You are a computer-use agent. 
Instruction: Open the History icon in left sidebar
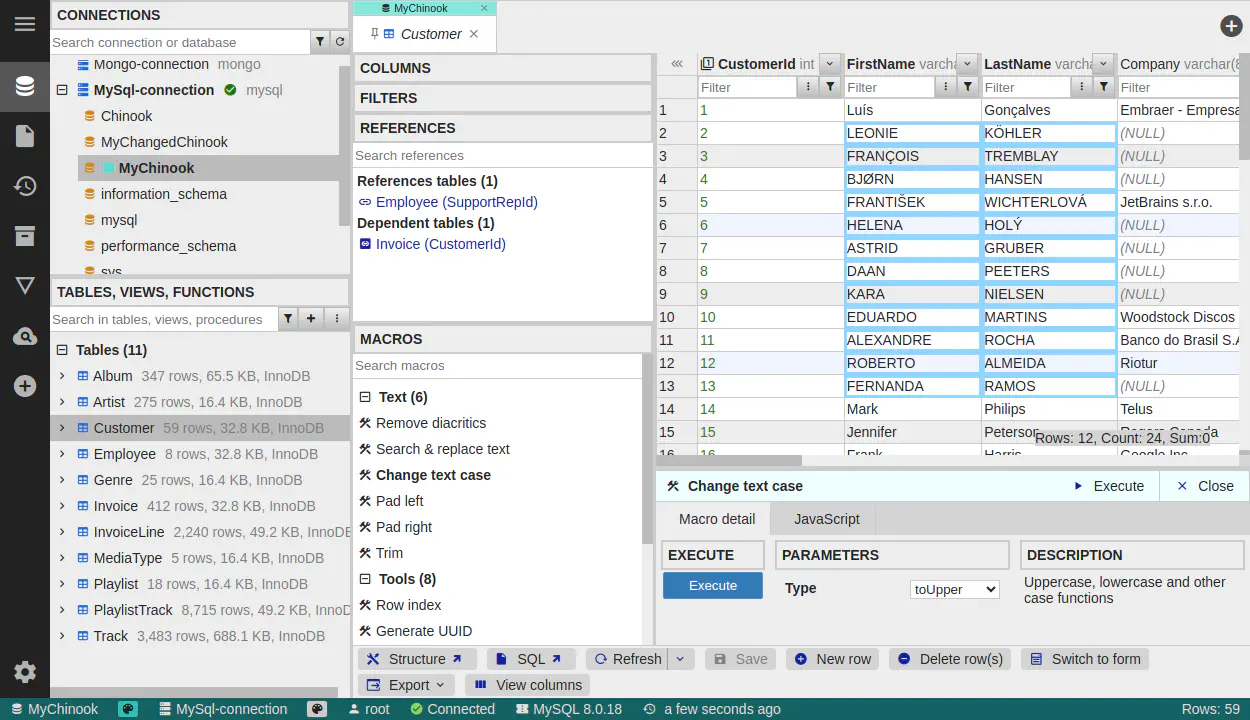[25, 186]
